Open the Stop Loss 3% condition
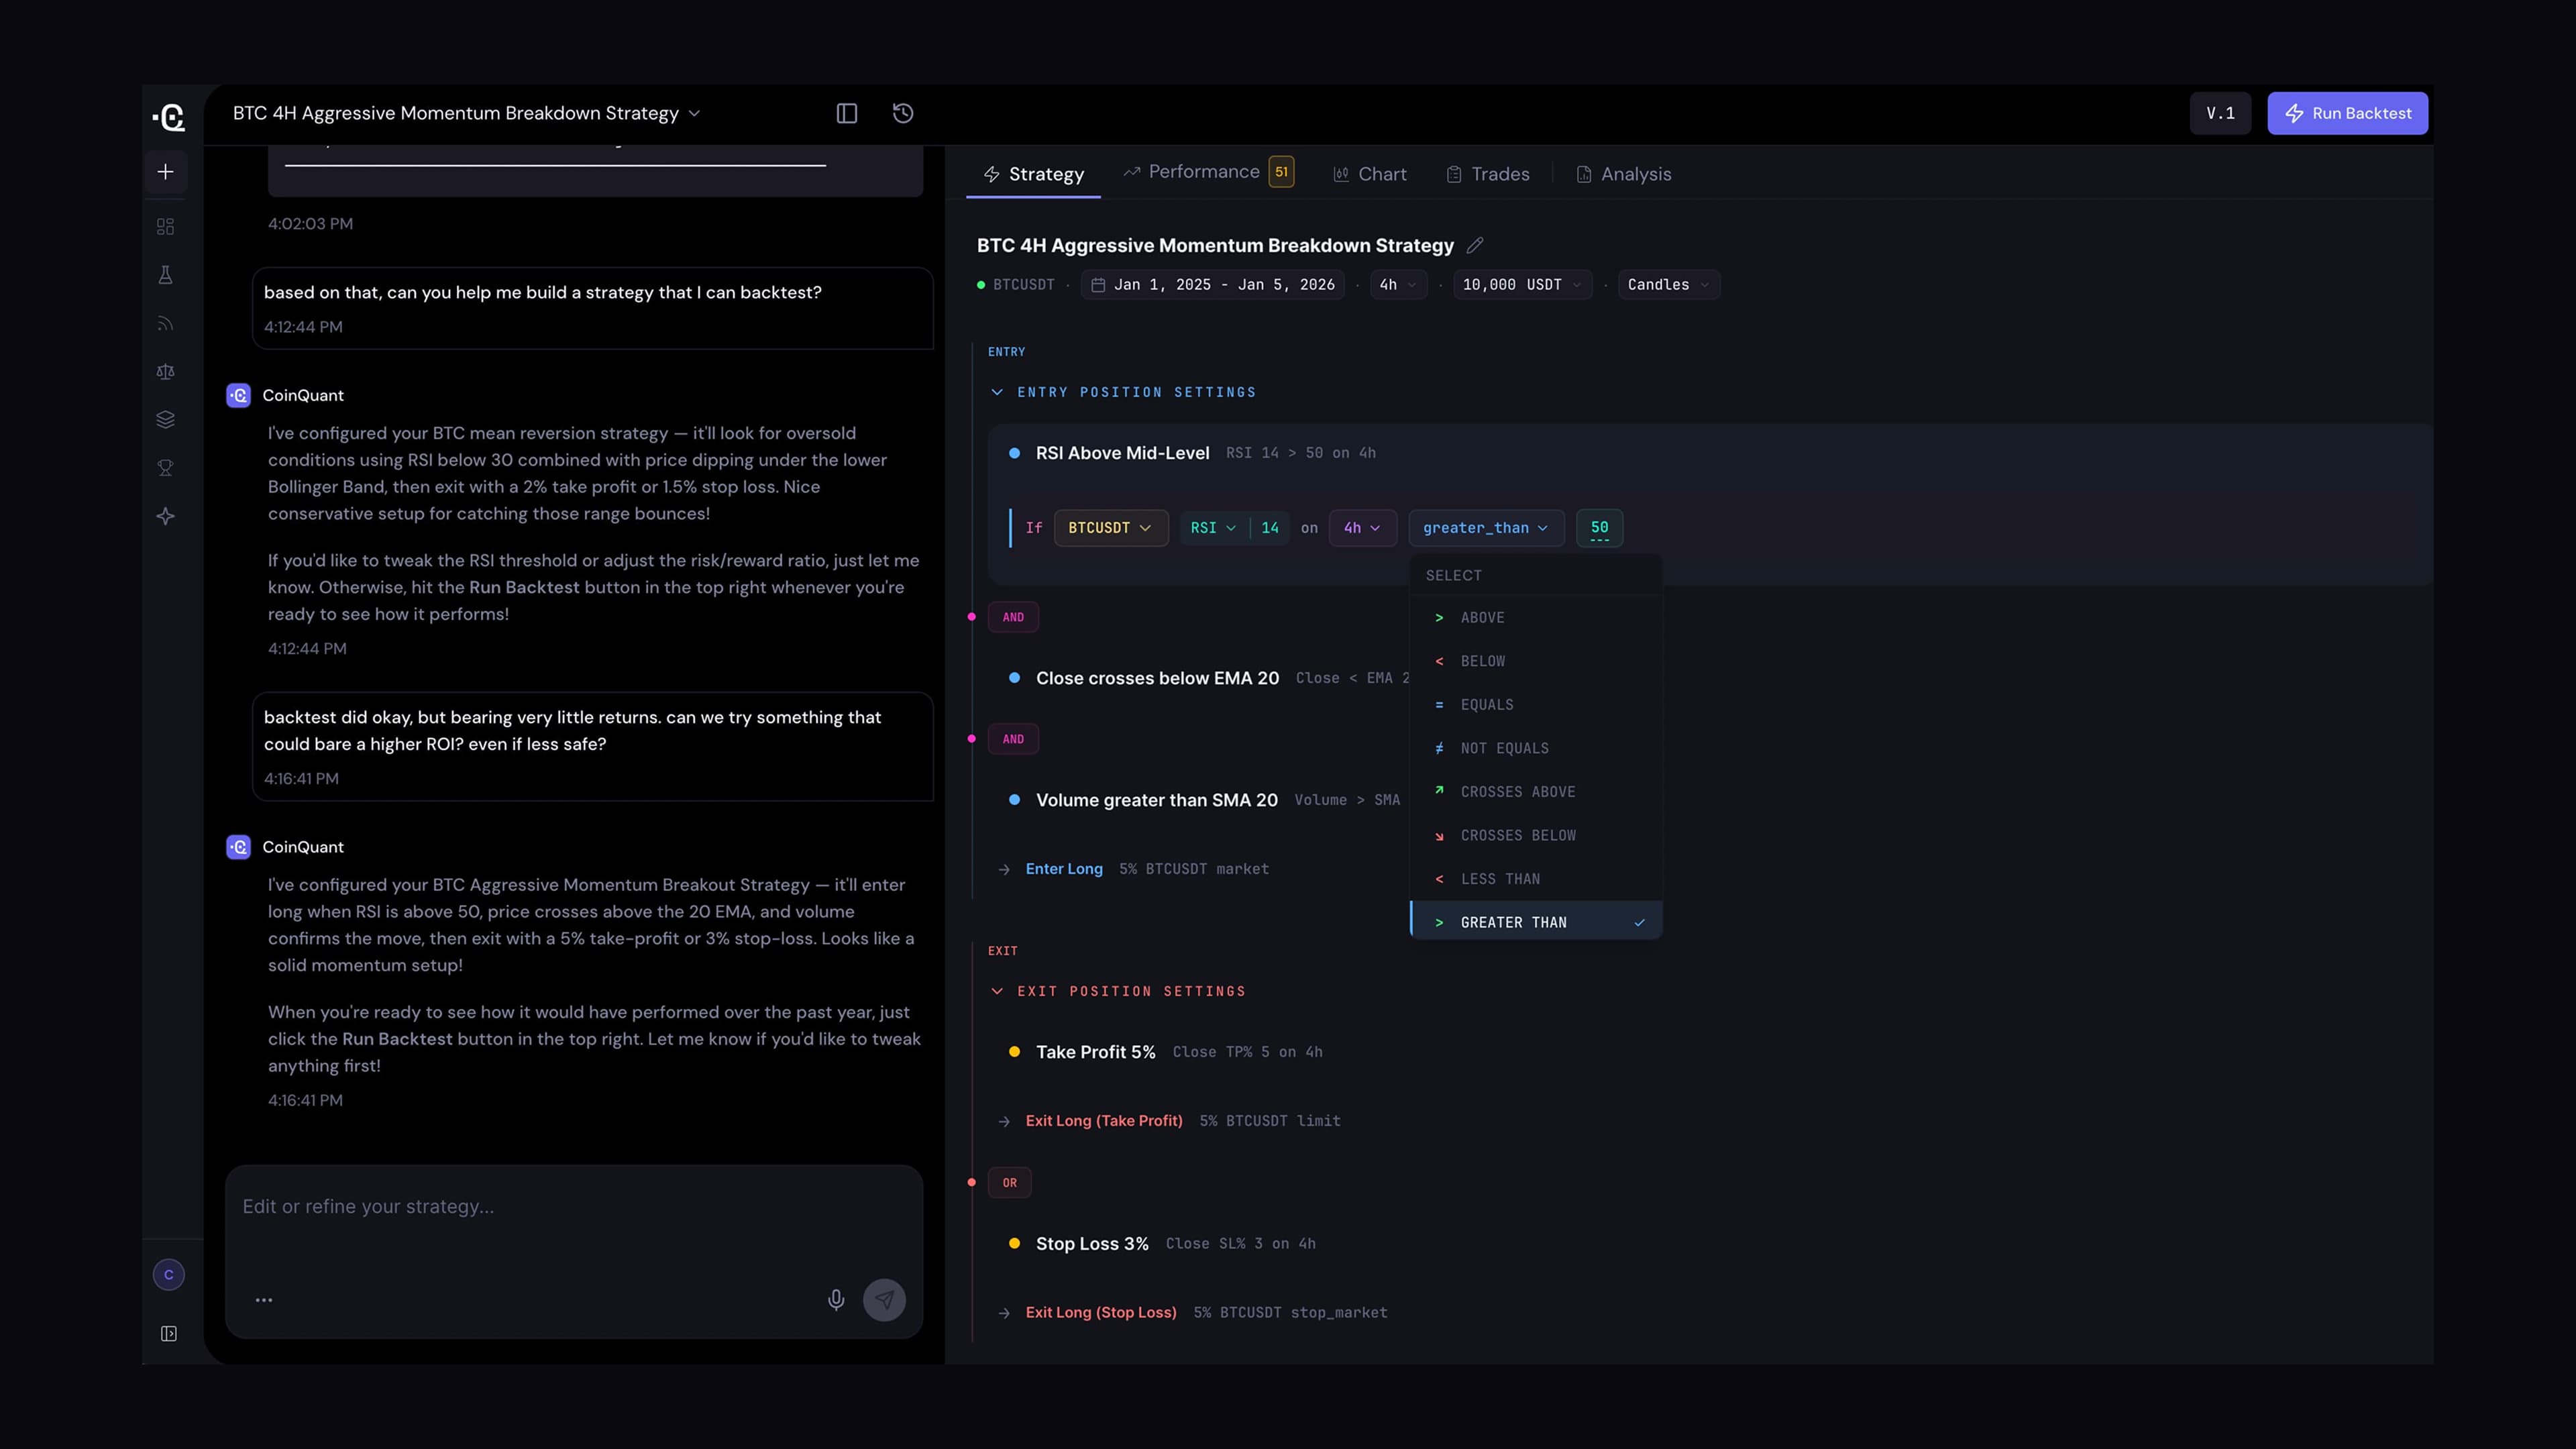This screenshot has width=2576, height=1449. 1092,1244
